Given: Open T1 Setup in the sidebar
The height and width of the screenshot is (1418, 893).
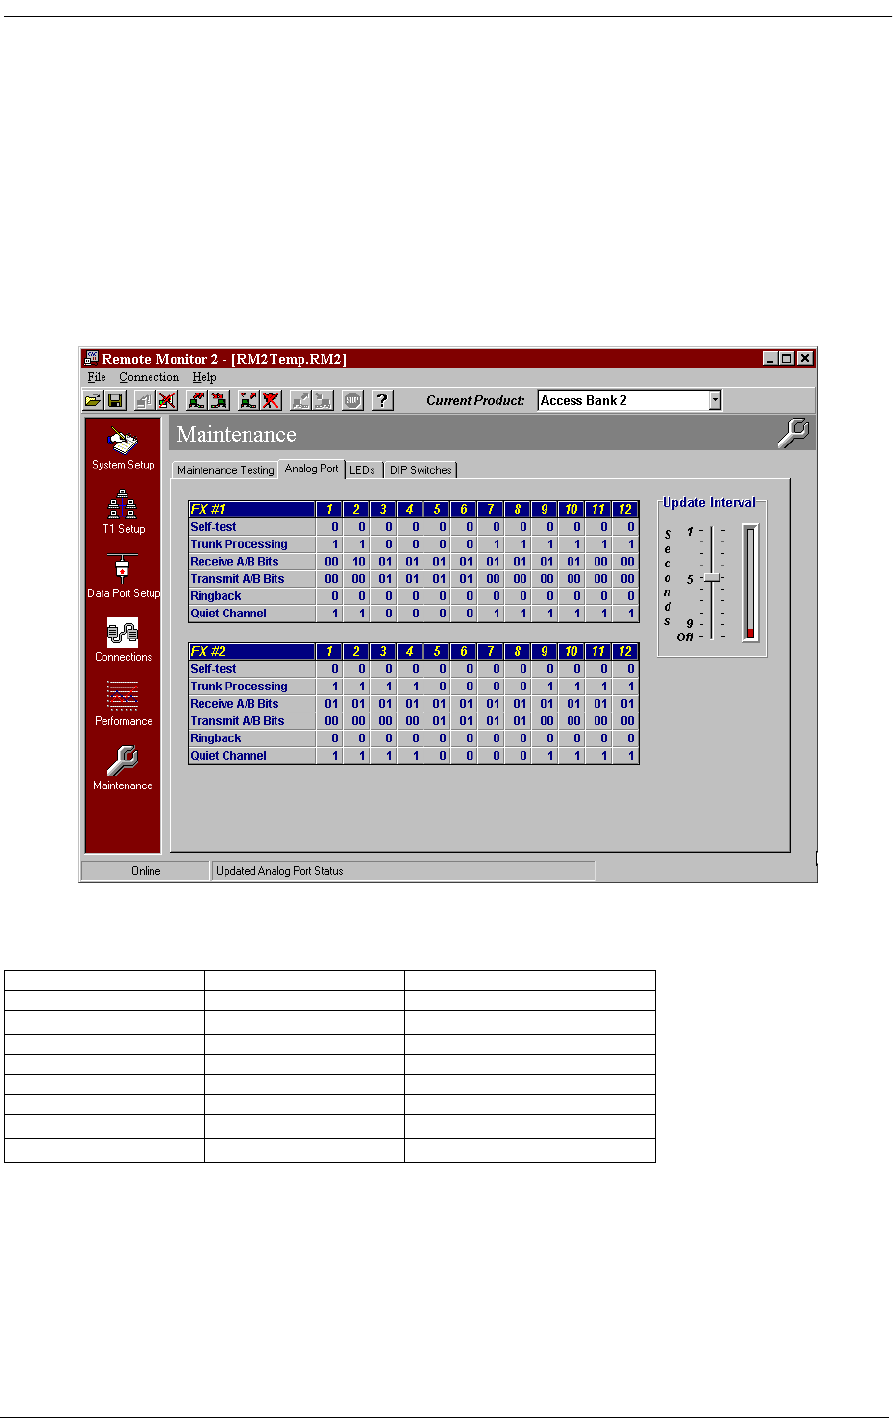Looking at the screenshot, I should 124,512.
